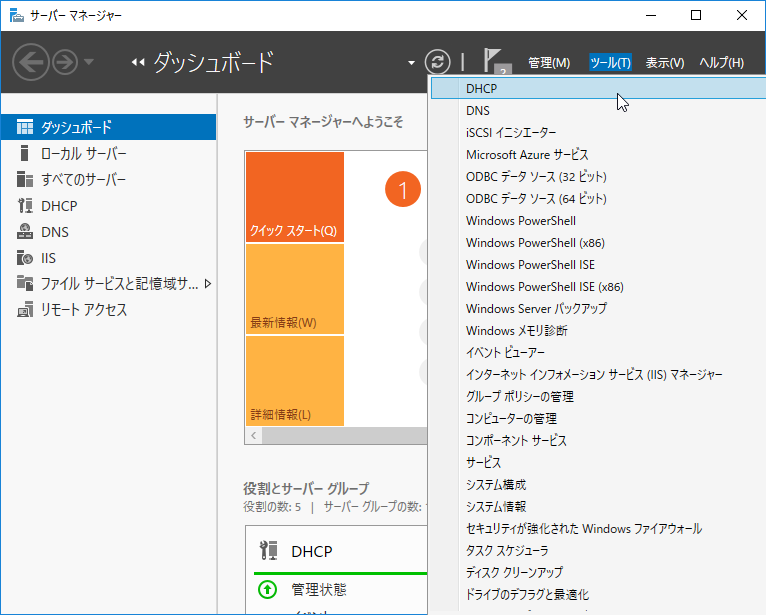The width and height of the screenshot is (766, 615).
Task: Expand the ファイル サービスと記憶域サ... submenu arrow
Action: 208,284
